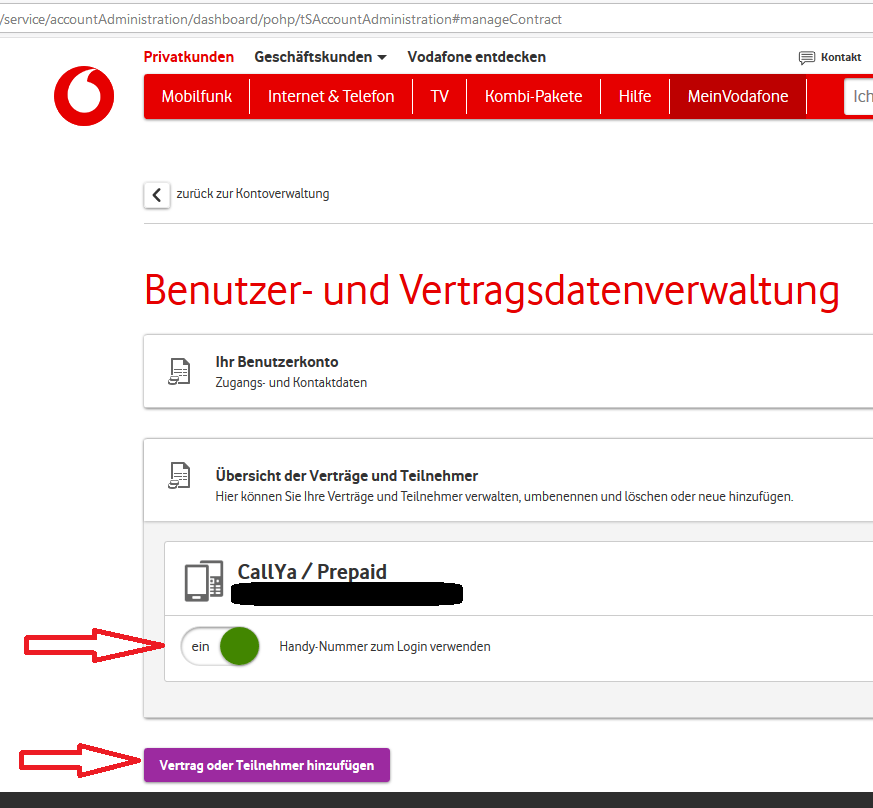
Task: Click the Handy-Nummer zum Login verwenden label
Action: click(385, 647)
